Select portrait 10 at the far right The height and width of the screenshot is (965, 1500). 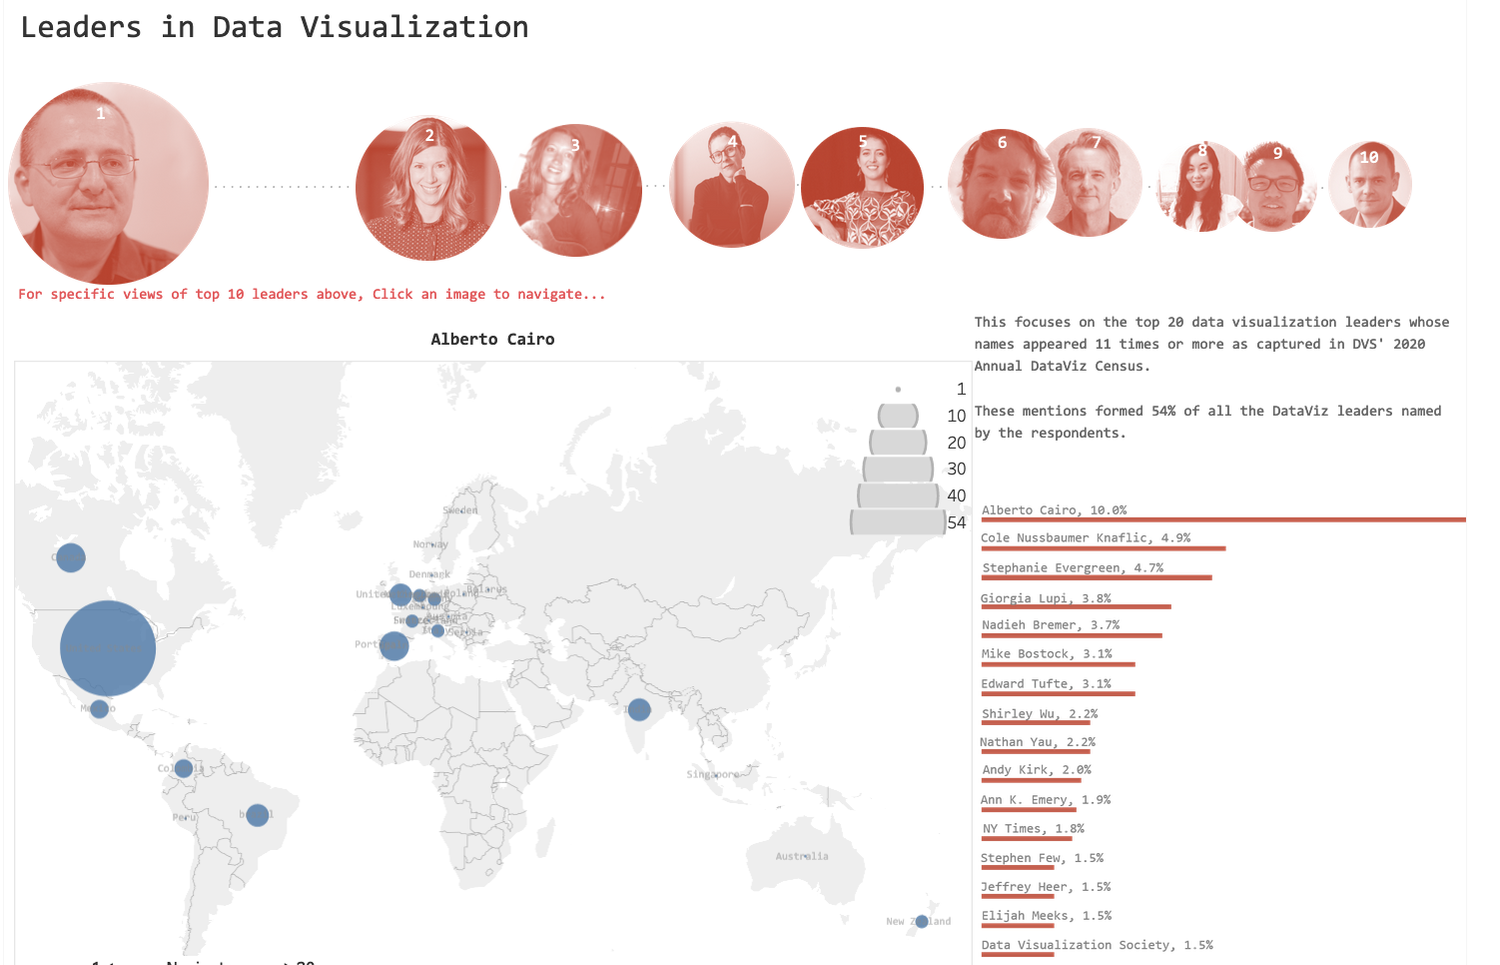(1370, 184)
